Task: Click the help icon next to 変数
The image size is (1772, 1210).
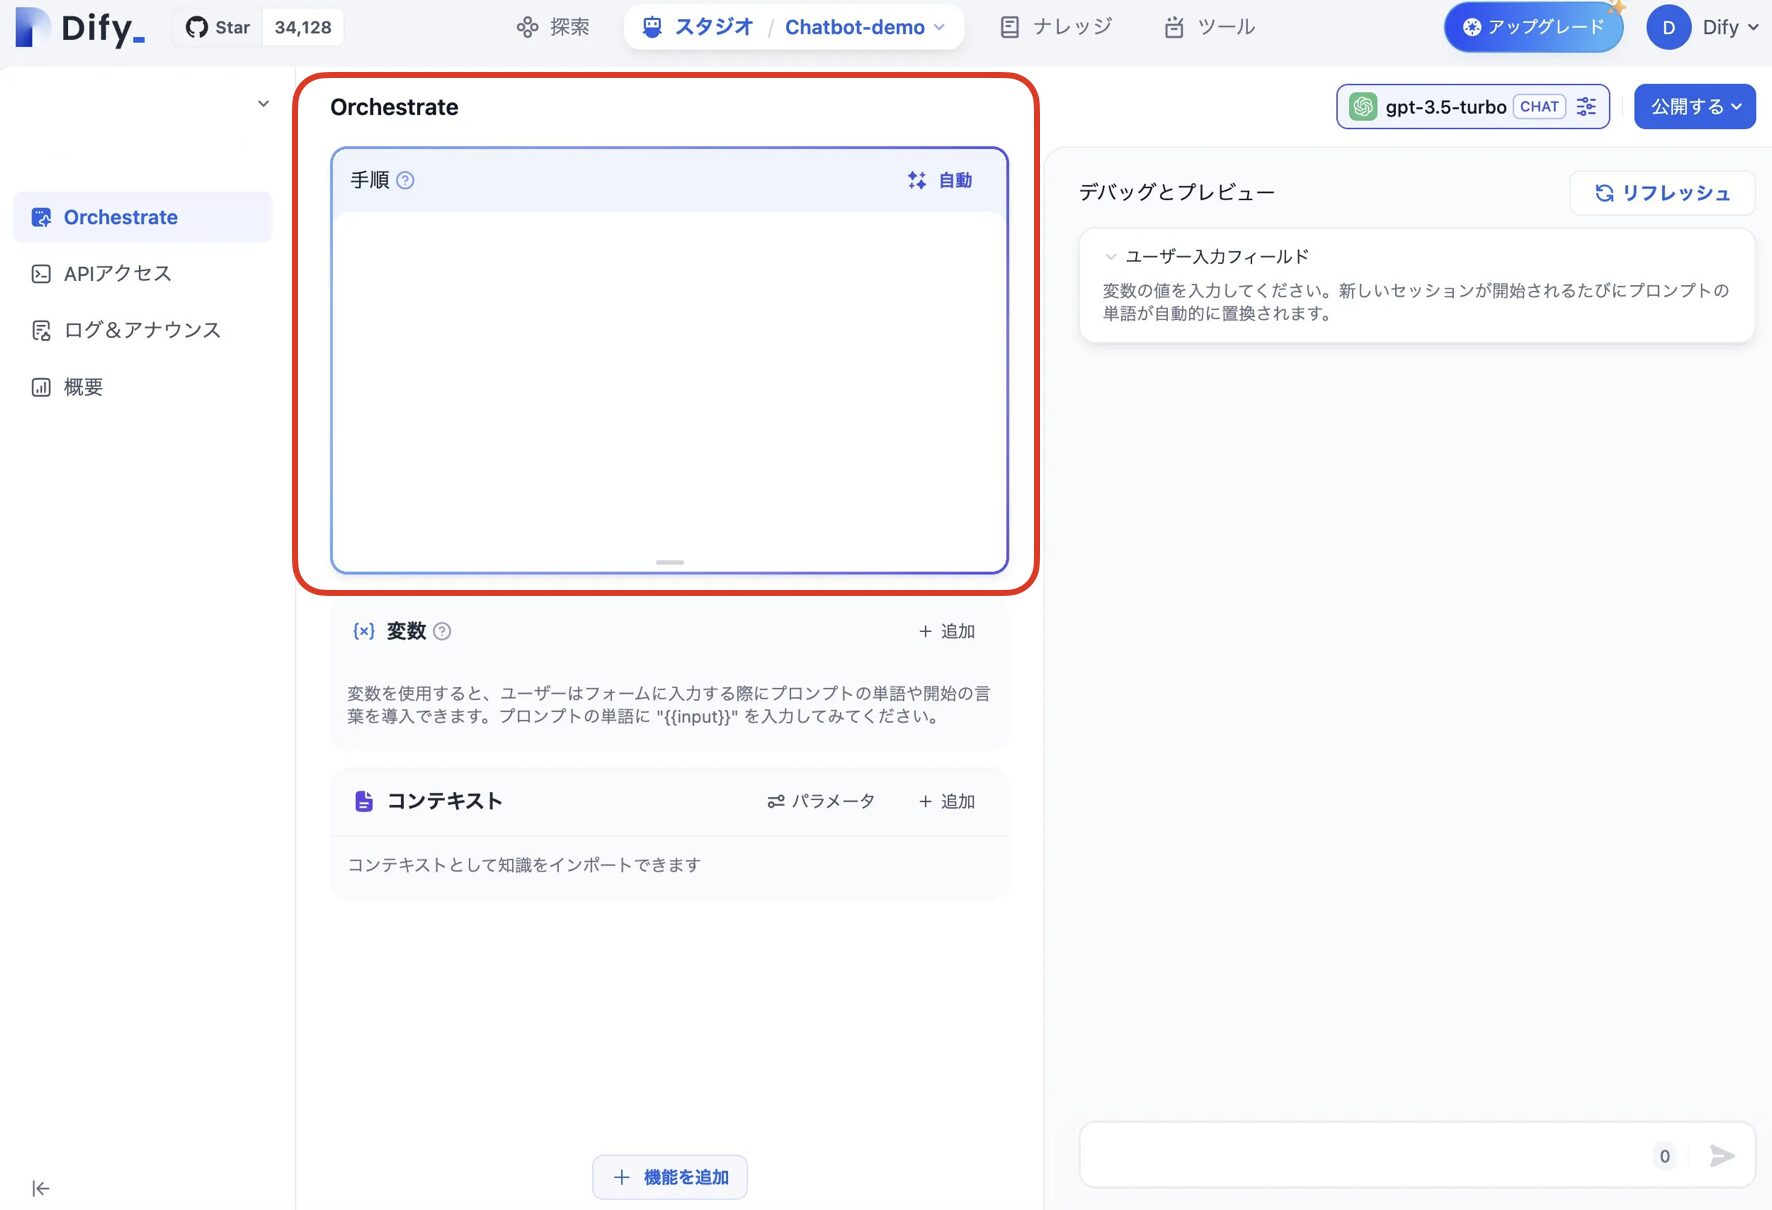Action: click(x=444, y=631)
